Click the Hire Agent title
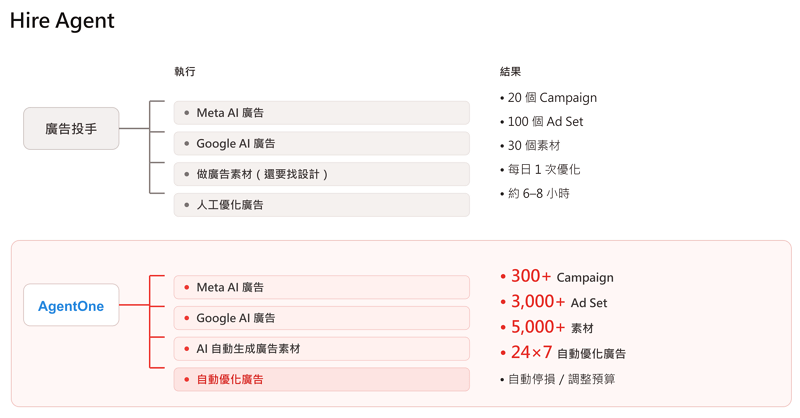The height and width of the screenshot is (418, 800). pos(62,21)
